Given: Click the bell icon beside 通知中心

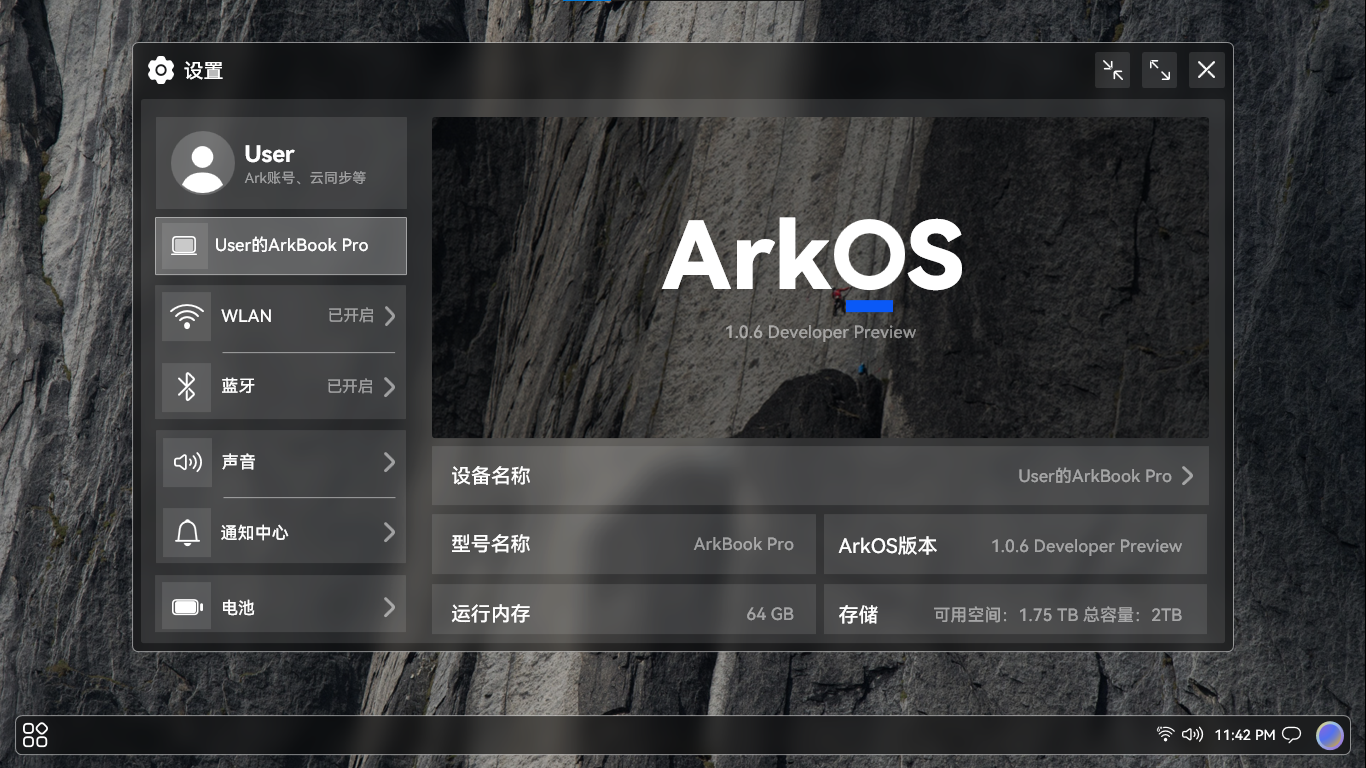Looking at the screenshot, I should [187, 533].
